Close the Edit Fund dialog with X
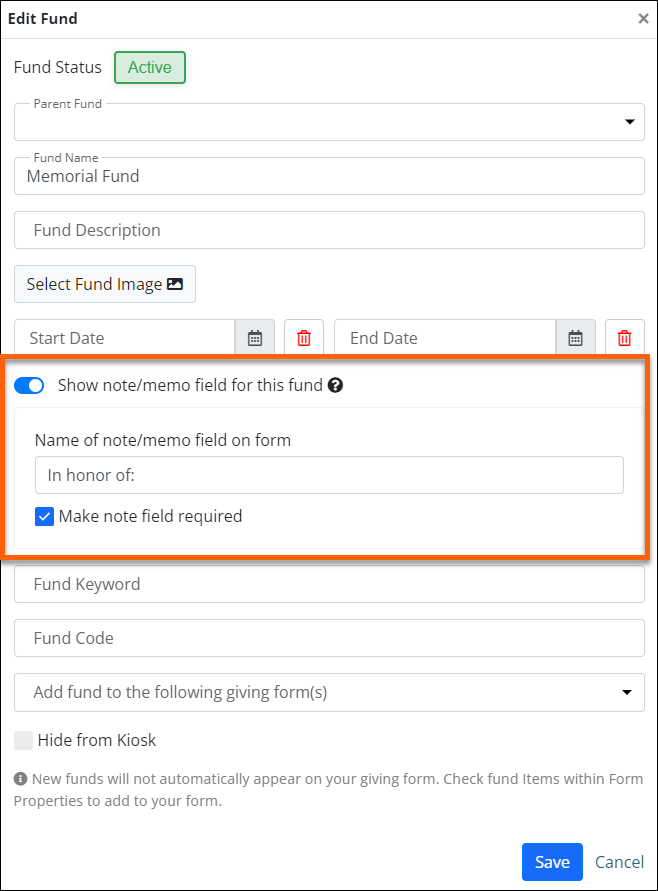Viewport: 658px width, 891px height. [643, 18]
